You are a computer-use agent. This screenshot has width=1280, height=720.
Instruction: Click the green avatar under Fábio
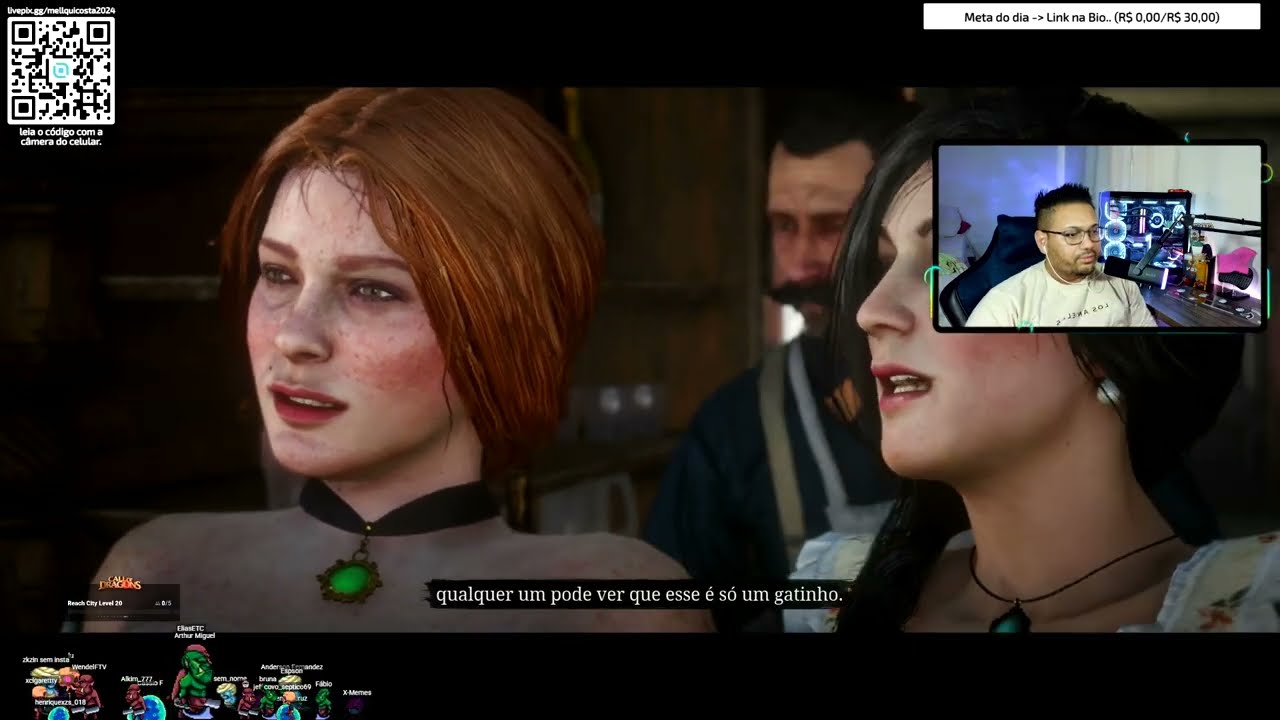pos(323,703)
